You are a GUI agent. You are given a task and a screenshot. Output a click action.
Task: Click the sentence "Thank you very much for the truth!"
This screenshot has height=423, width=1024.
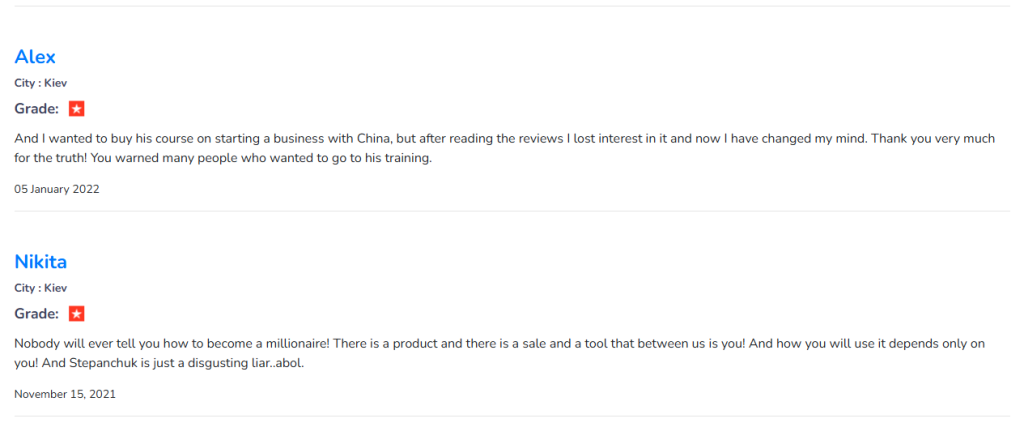[x=505, y=148]
